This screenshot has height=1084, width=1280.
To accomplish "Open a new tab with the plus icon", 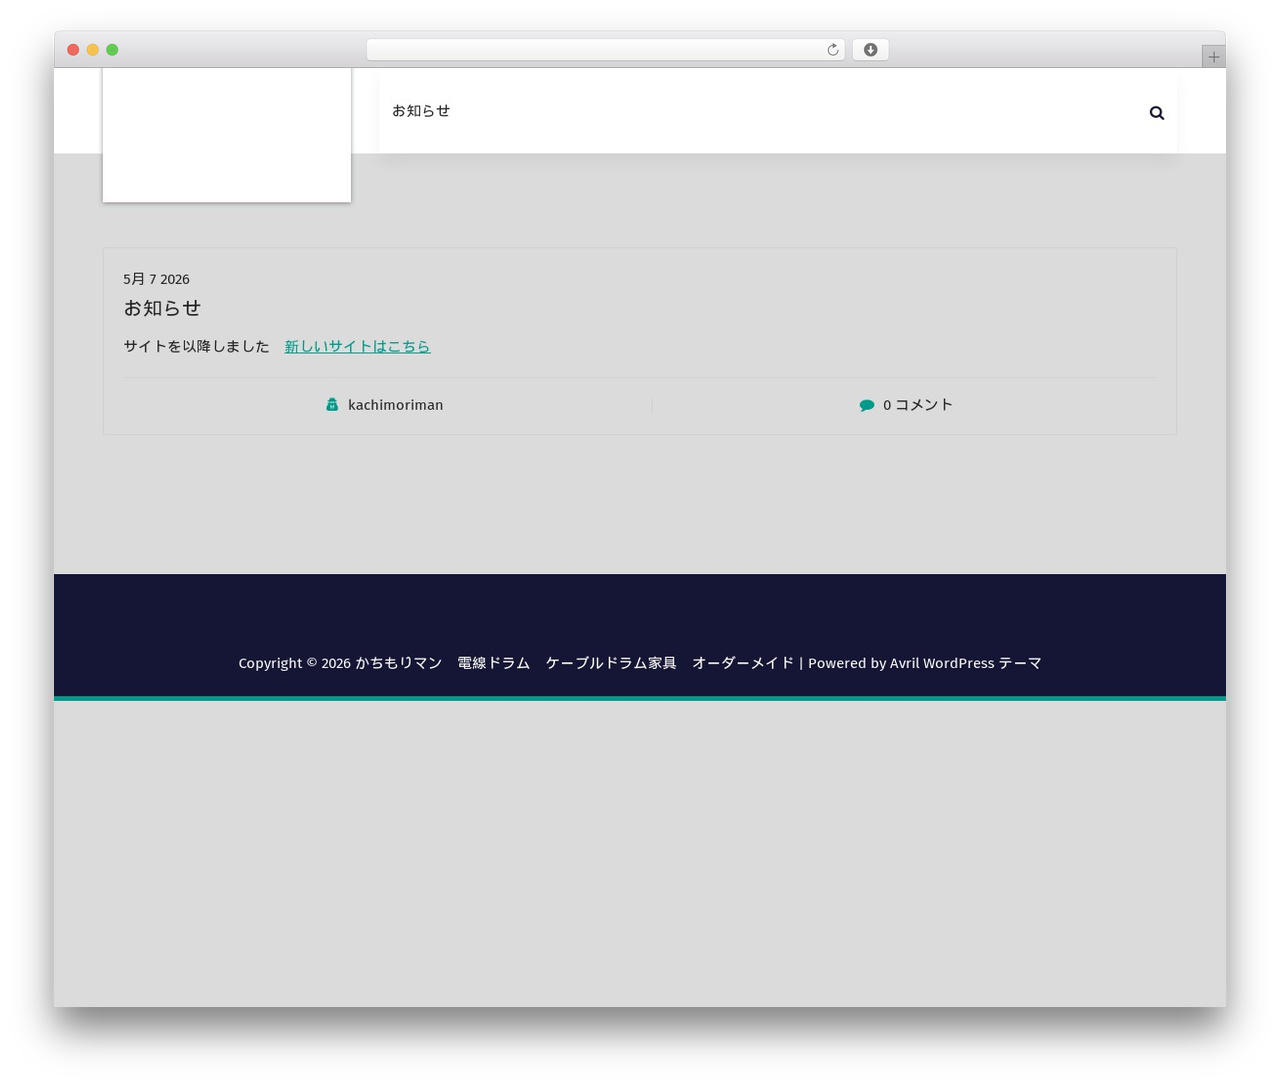I will coord(1213,57).
